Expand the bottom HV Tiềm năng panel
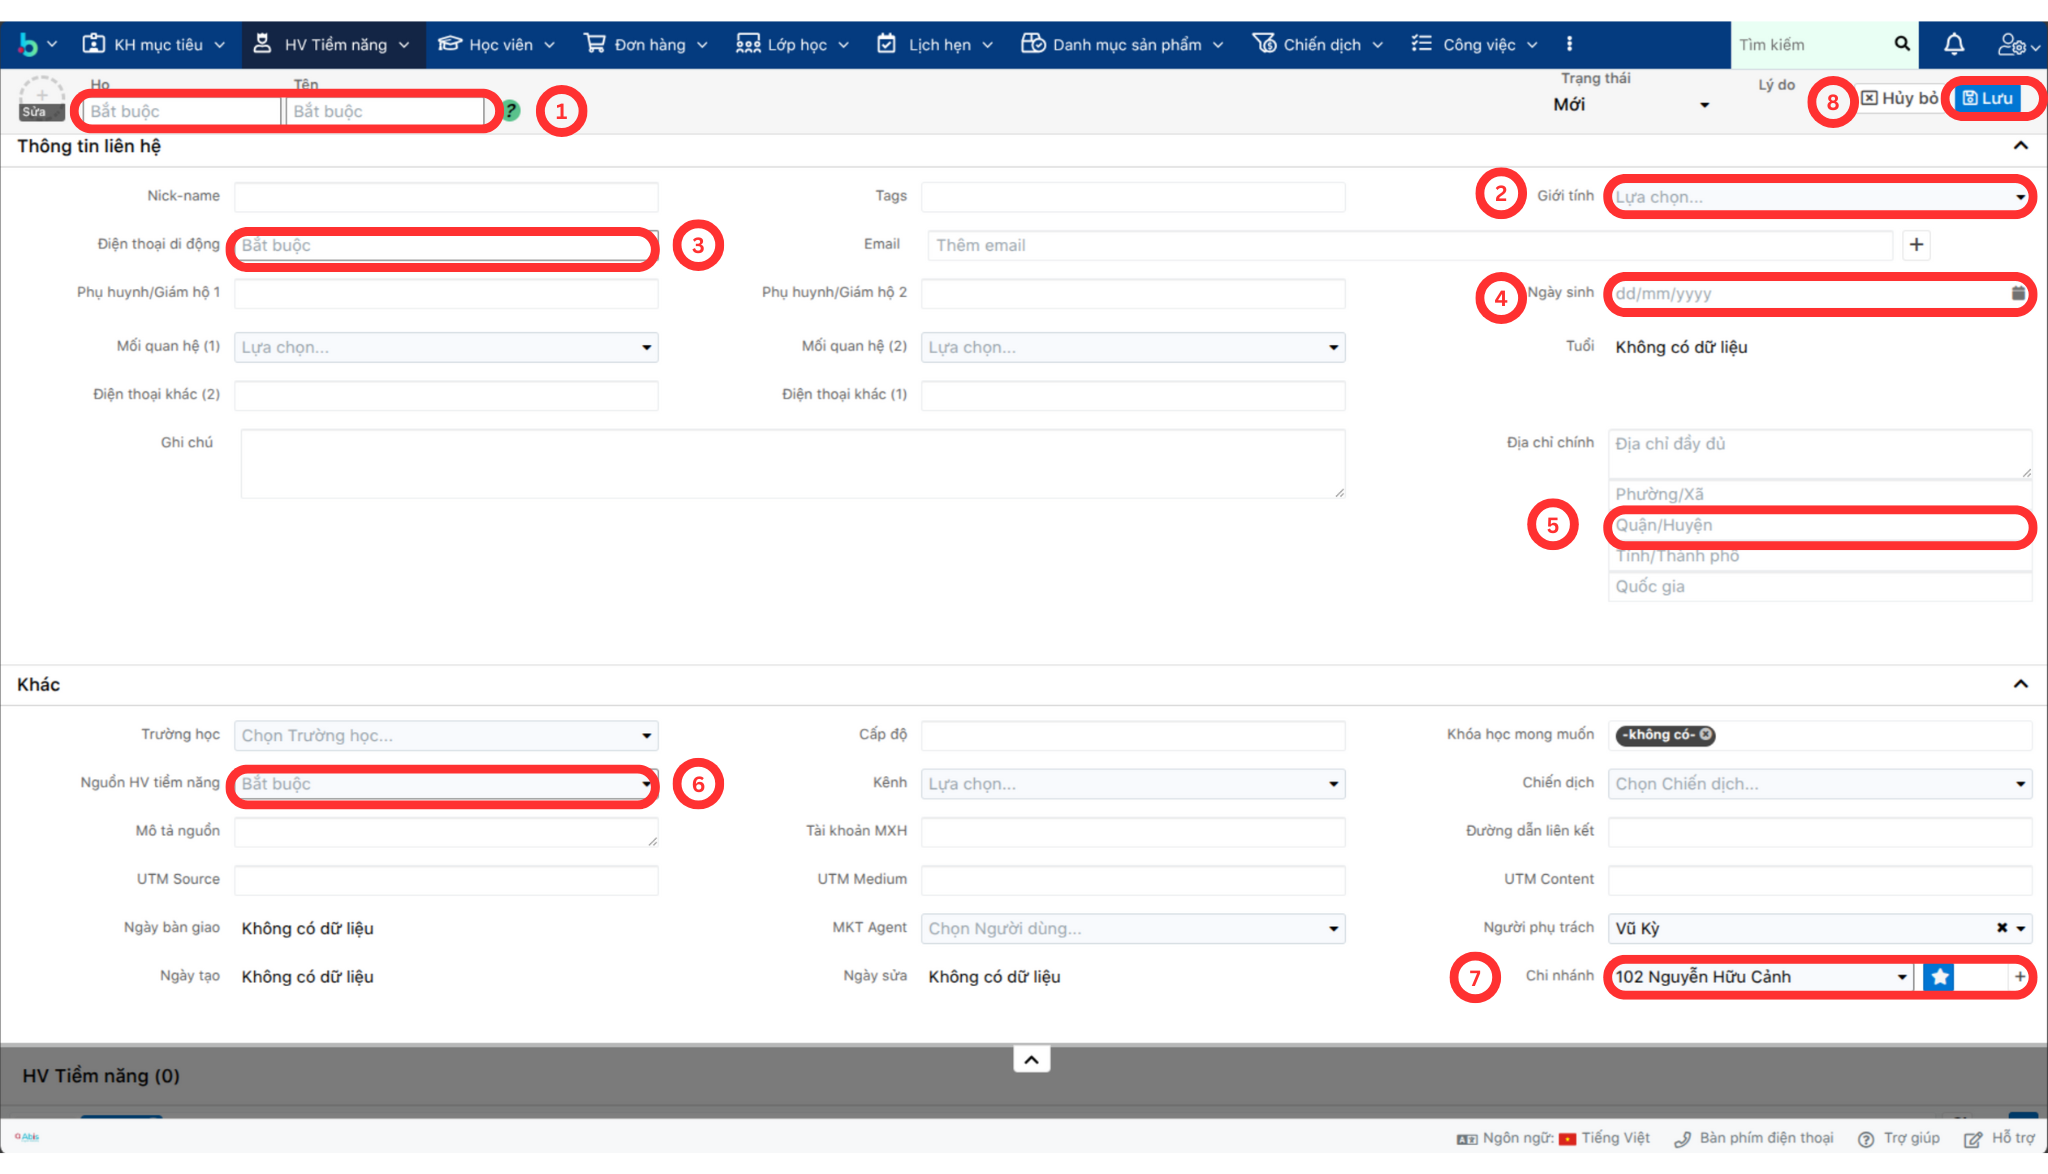This screenshot has width=2048, height=1174. pyautogui.click(x=1031, y=1059)
